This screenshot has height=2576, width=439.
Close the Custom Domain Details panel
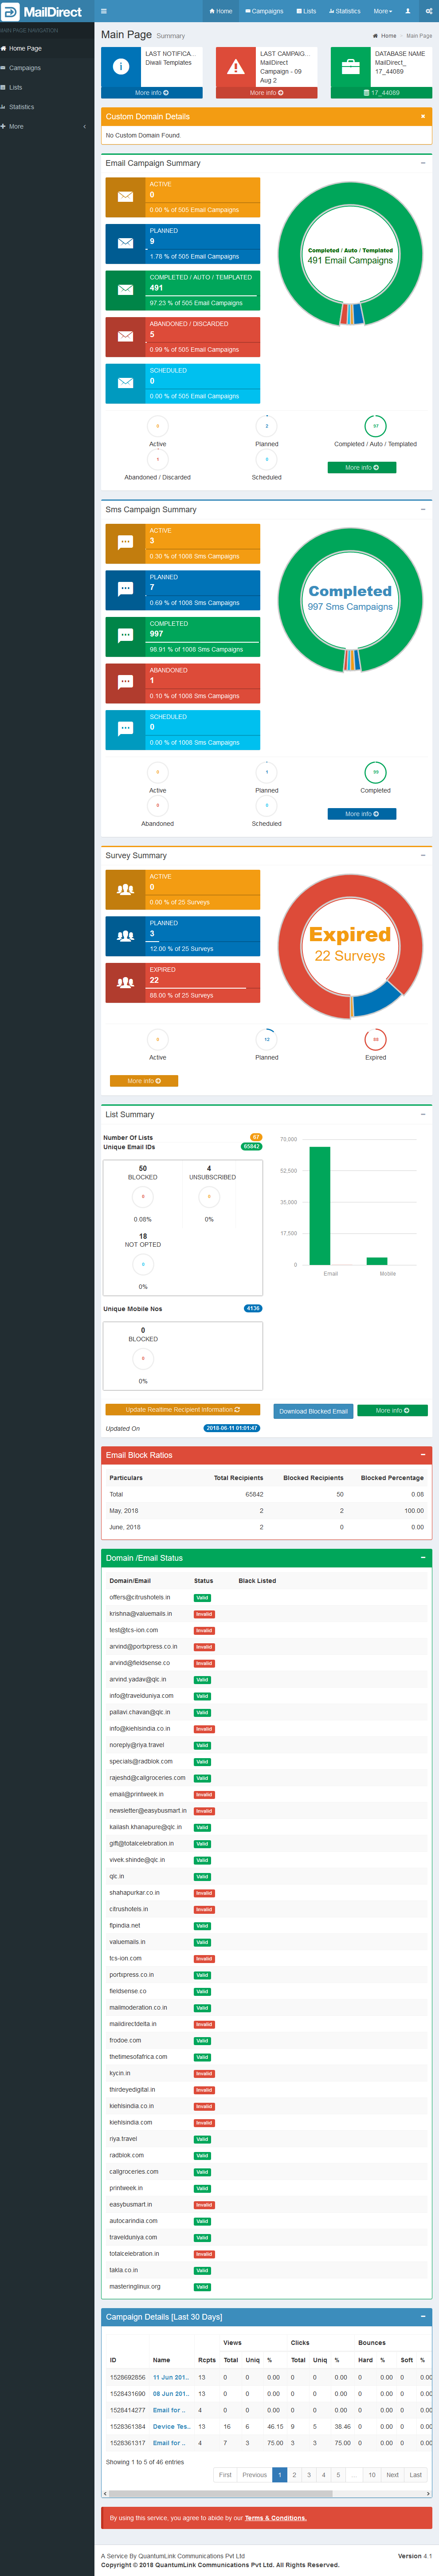[x=422, y=116]
